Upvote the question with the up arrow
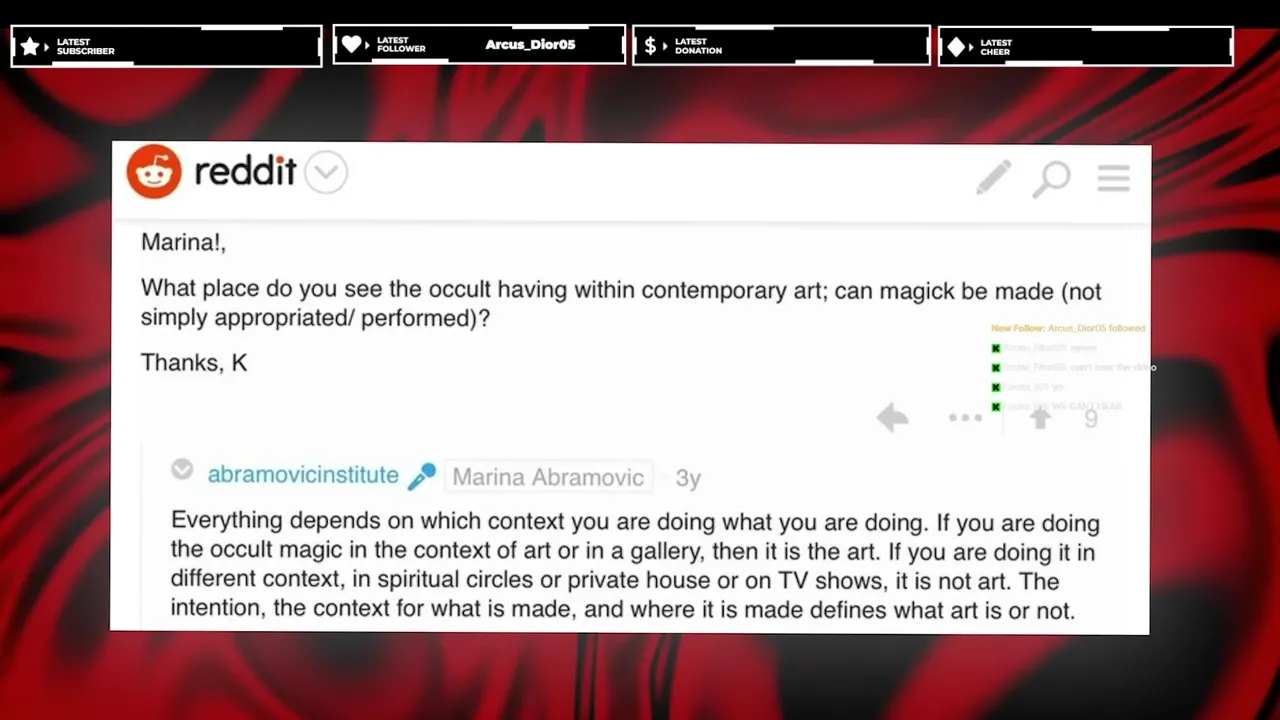This screenshot has height=720, width=1280. (x=1040, y=418)
